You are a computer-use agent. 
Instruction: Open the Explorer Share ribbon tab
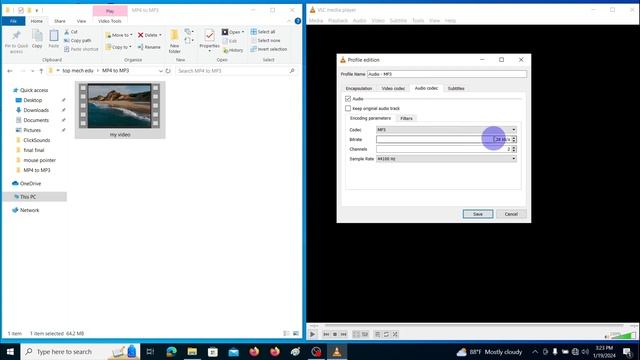coord(60,21)
